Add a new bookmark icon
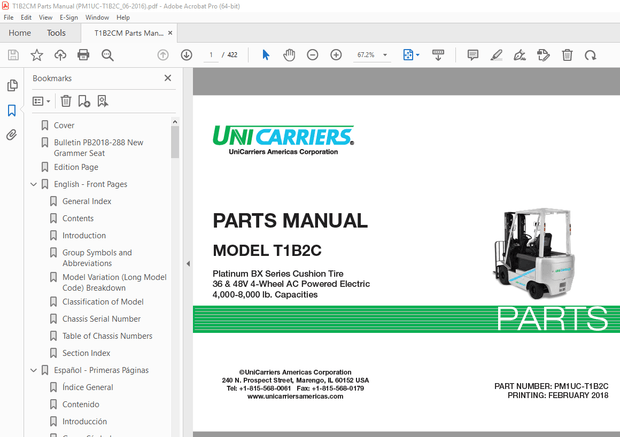The image size is (620, 437). tap(84, 101)
